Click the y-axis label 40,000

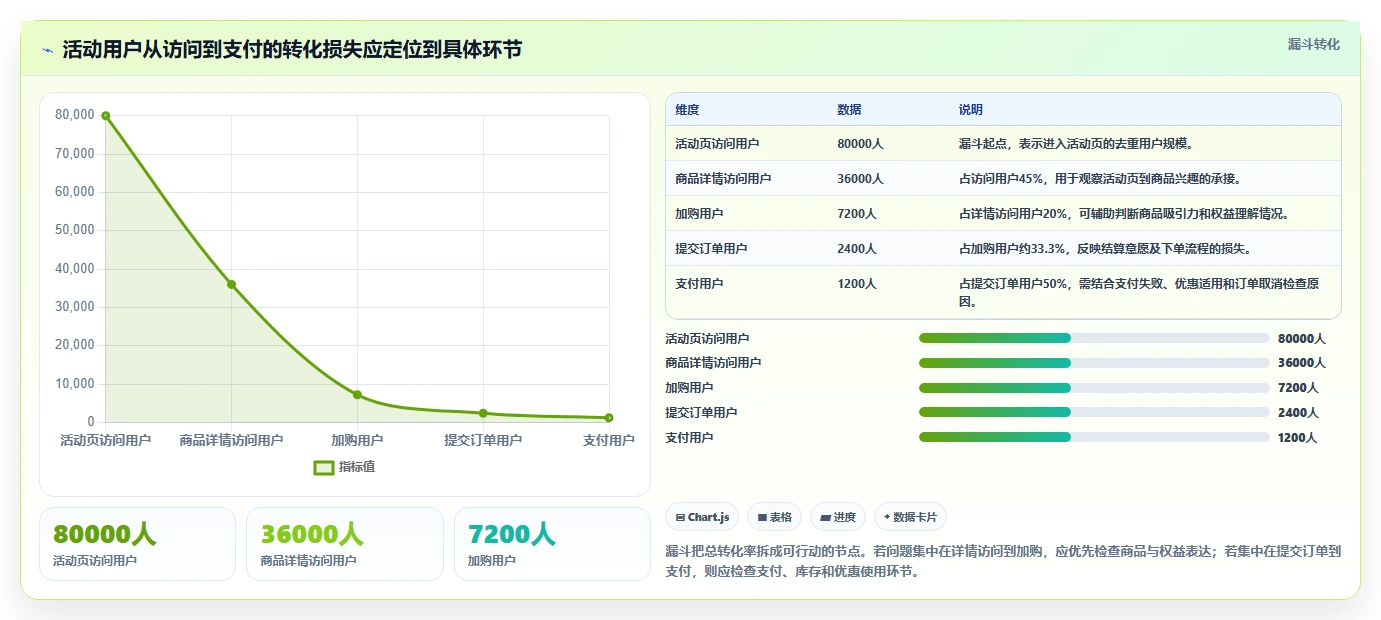pyautogui.click(x=74, y=269)
